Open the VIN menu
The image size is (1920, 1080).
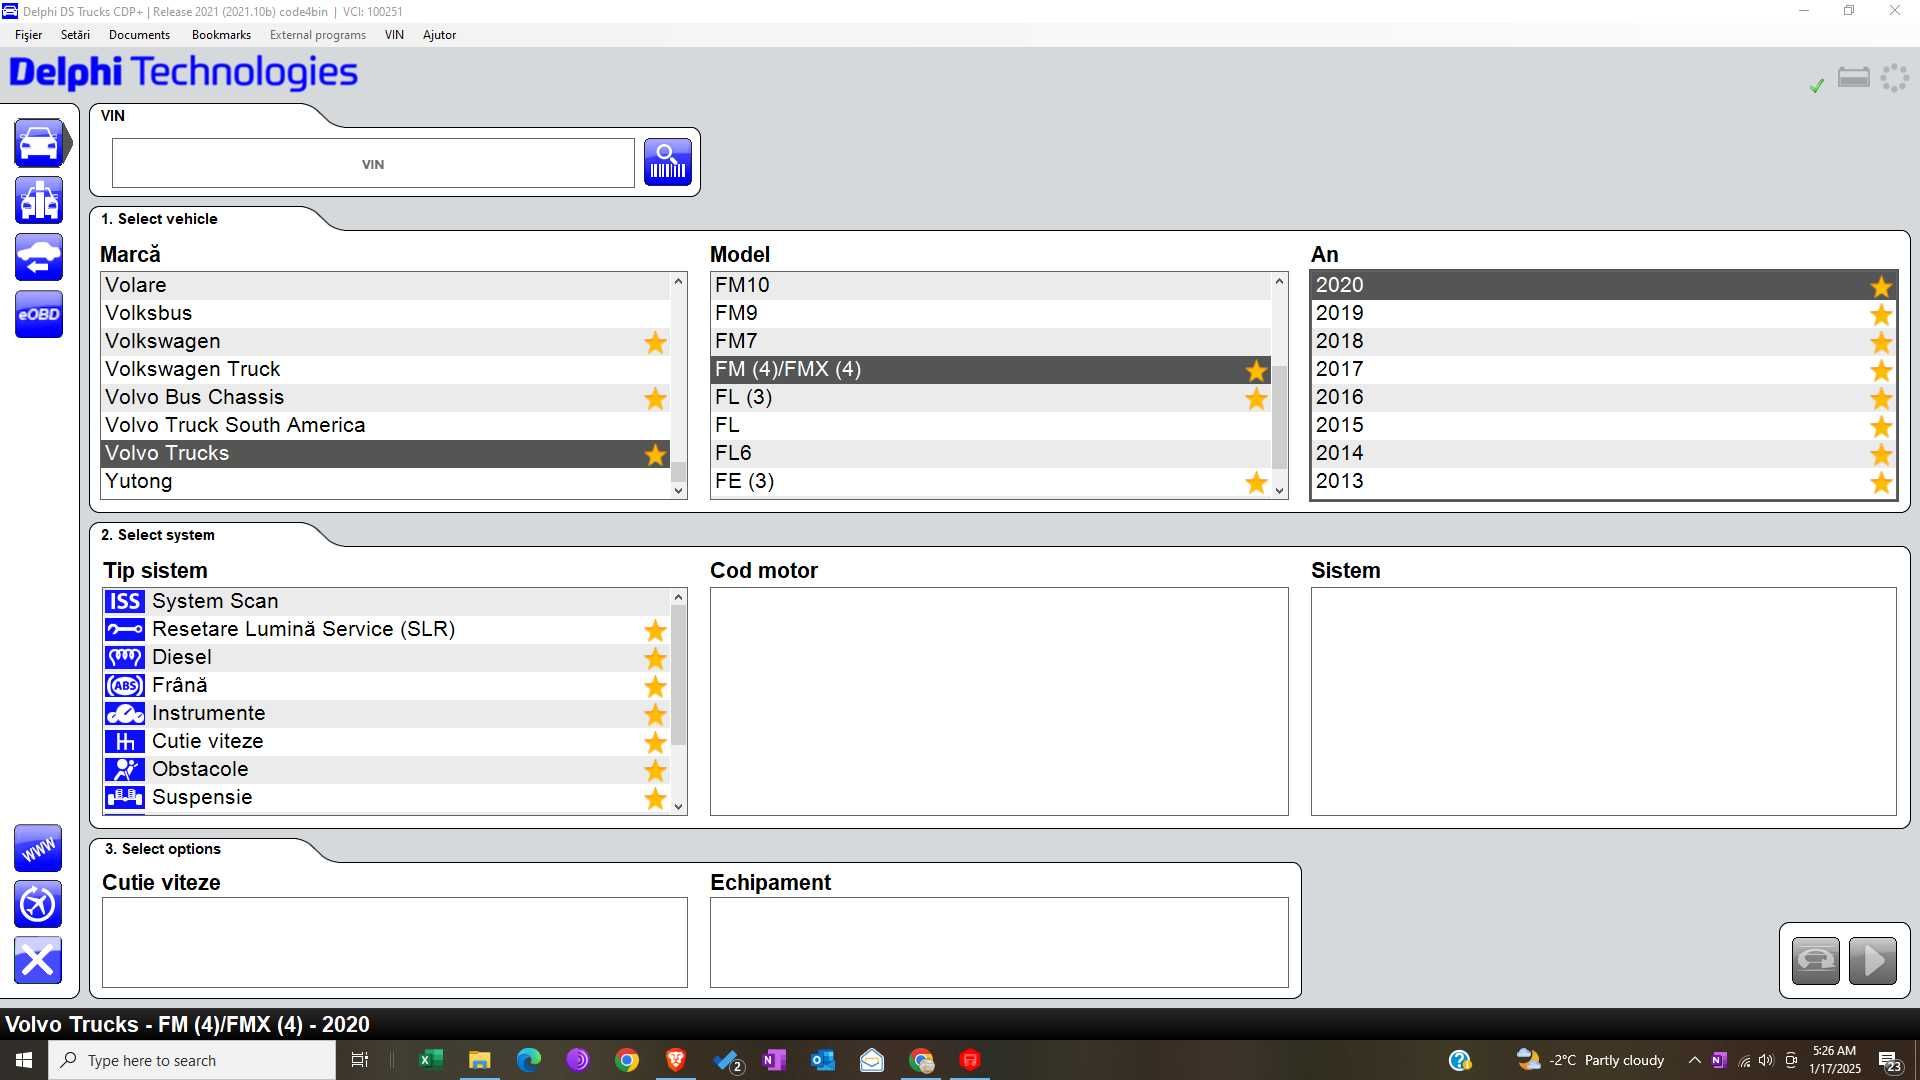394,34
